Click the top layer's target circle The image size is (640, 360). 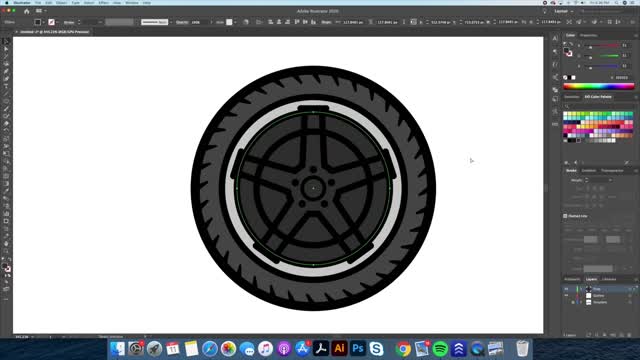tap(630, 289)
